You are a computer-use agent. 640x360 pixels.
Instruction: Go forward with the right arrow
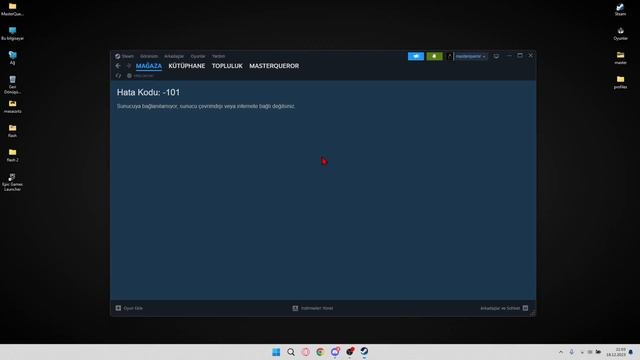pyautogui.click(x=129, y=66)
